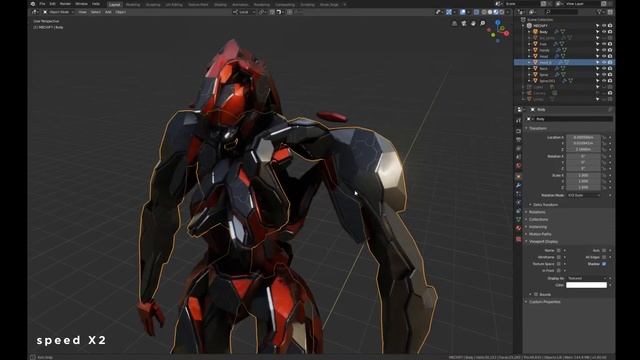Enable the All Edges checkbox
Image resolution: width=640 pixels, height=360 pixels.
click(x=604, y=257)
